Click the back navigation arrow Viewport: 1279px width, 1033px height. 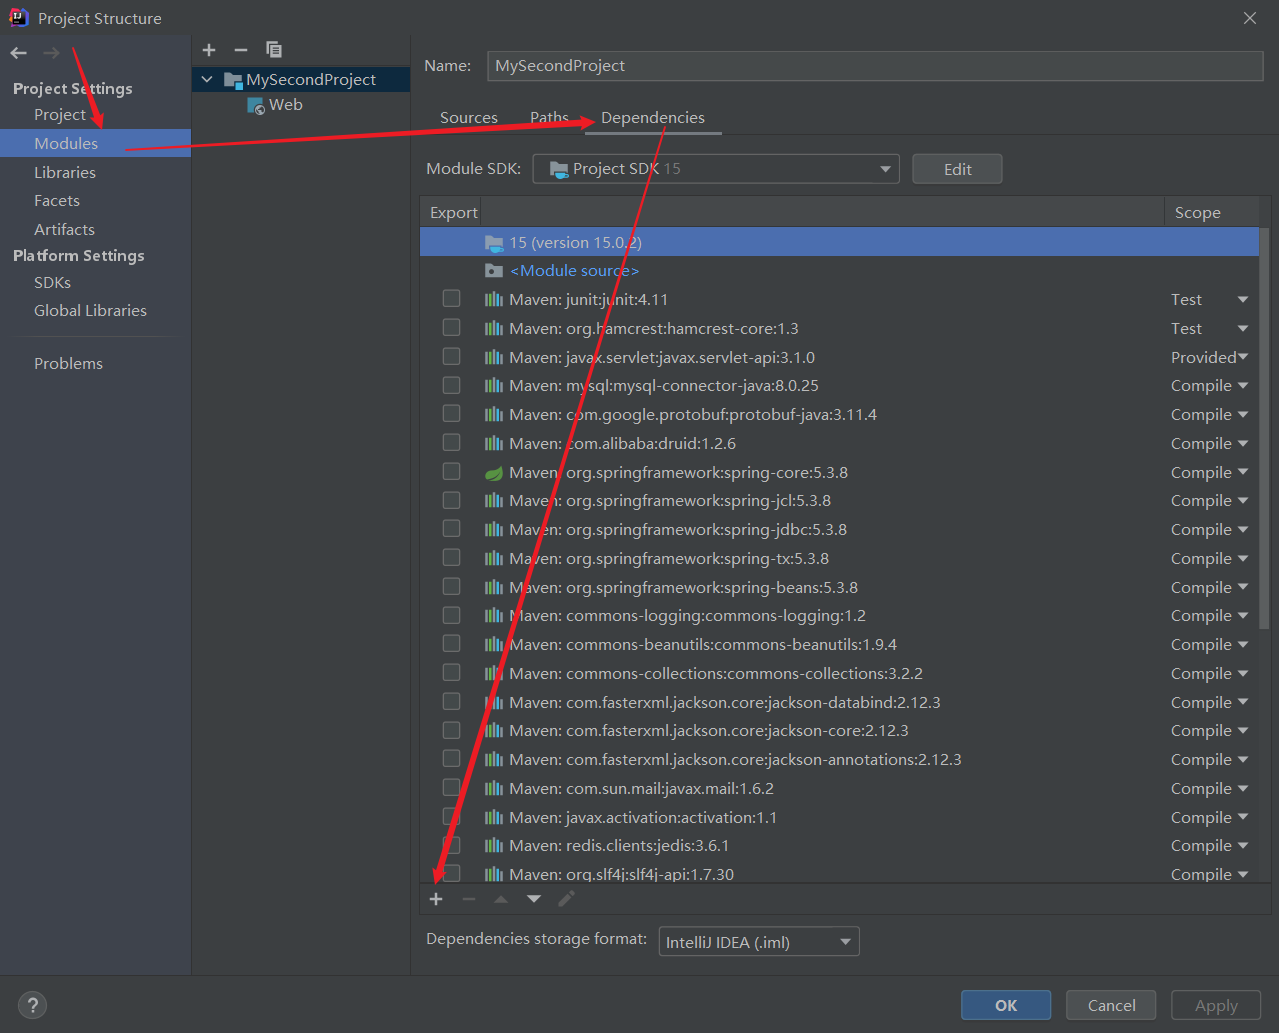19,53
